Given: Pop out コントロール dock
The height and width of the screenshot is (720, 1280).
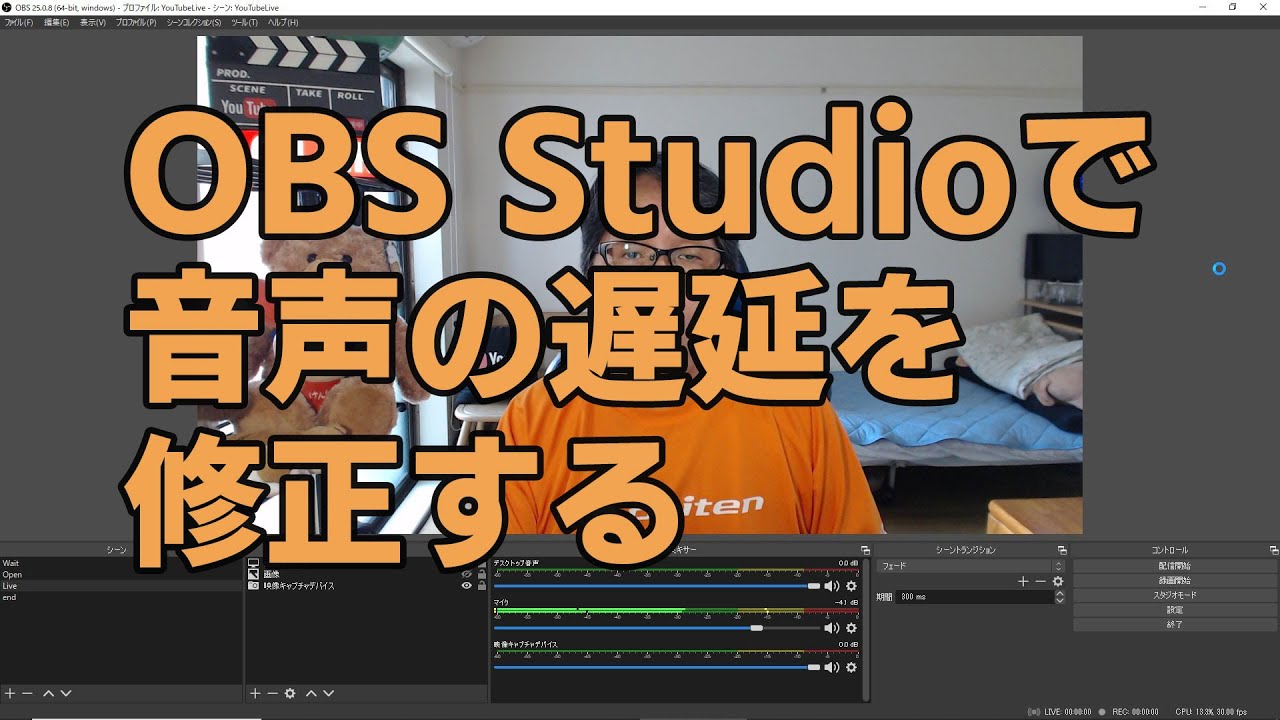Looking at the screenshot, I should coord(1274,550).
